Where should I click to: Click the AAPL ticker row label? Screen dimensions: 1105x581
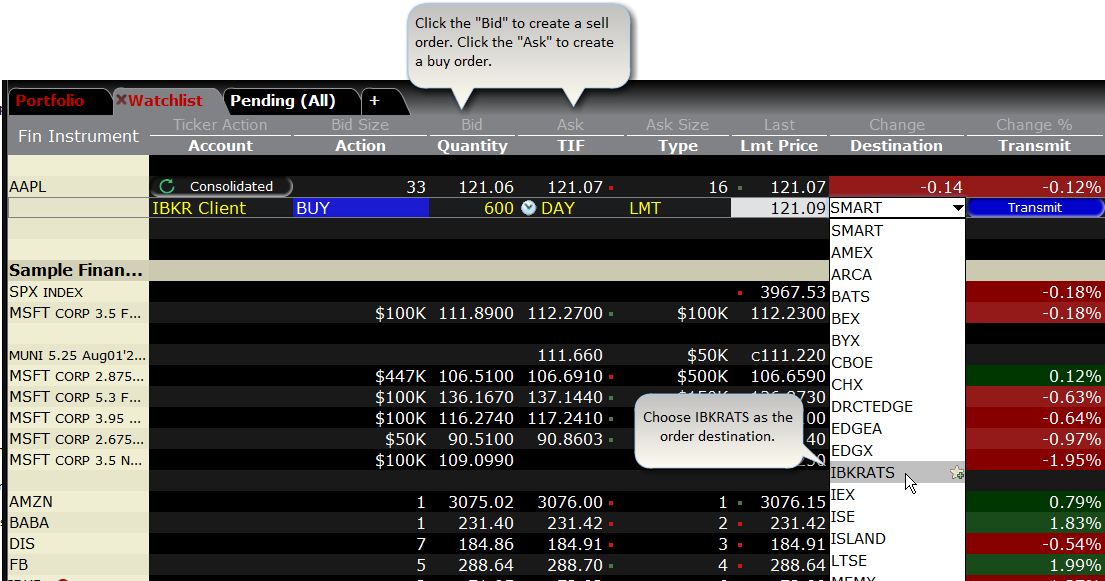(27, 187)
